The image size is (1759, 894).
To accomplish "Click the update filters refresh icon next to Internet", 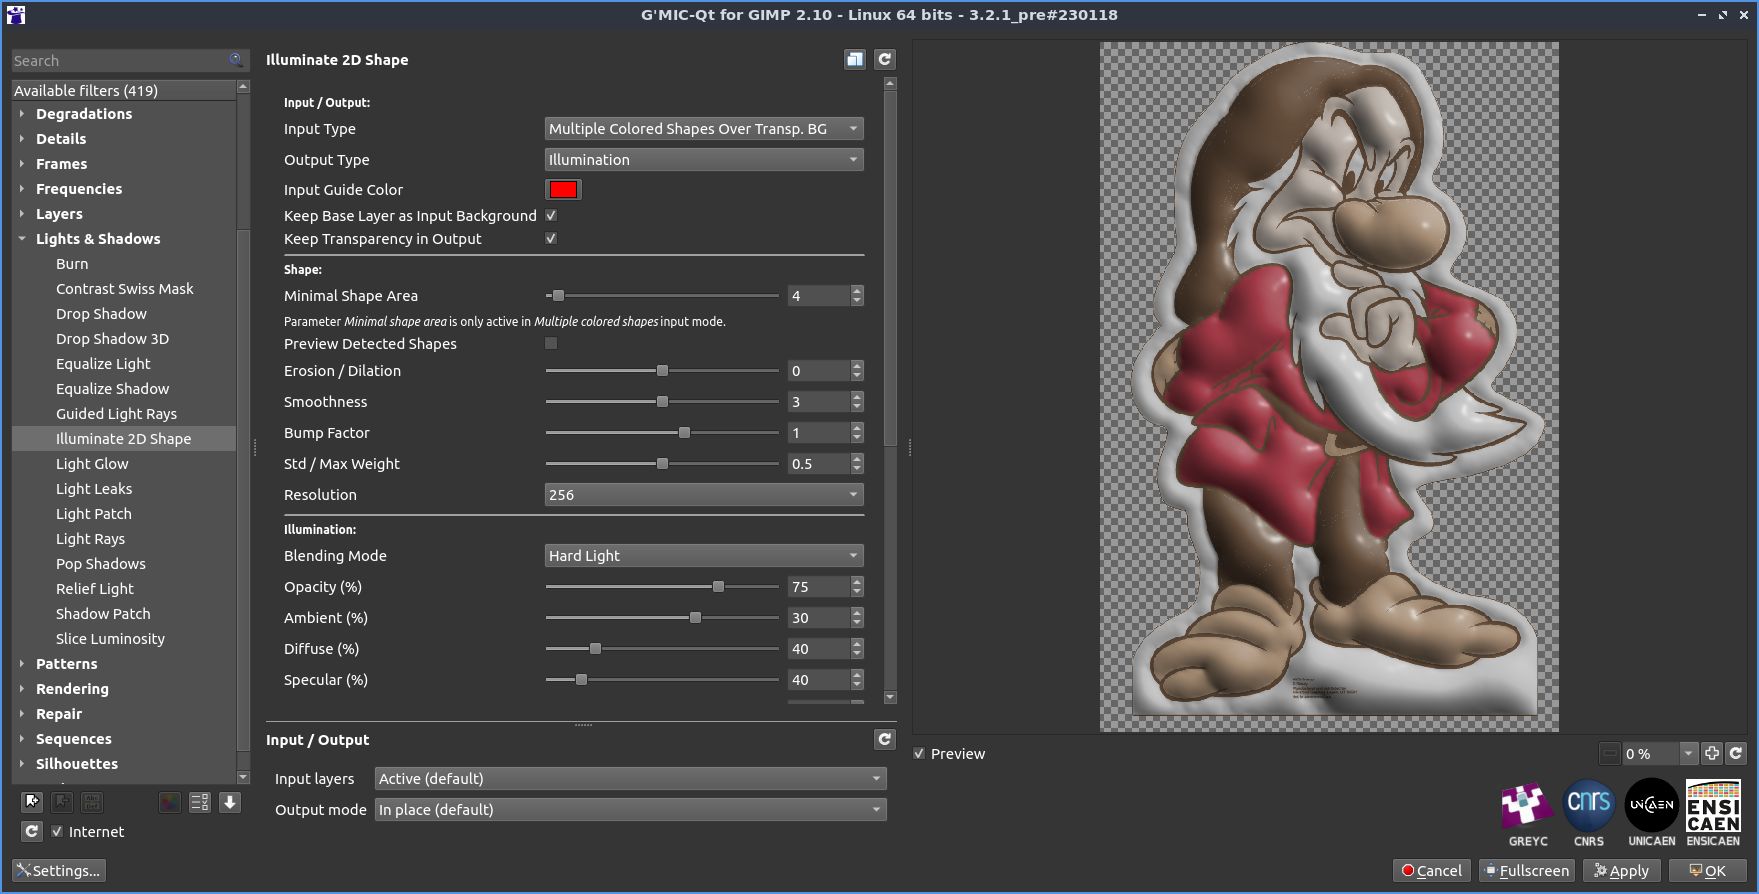I will (x=32, y=832).
